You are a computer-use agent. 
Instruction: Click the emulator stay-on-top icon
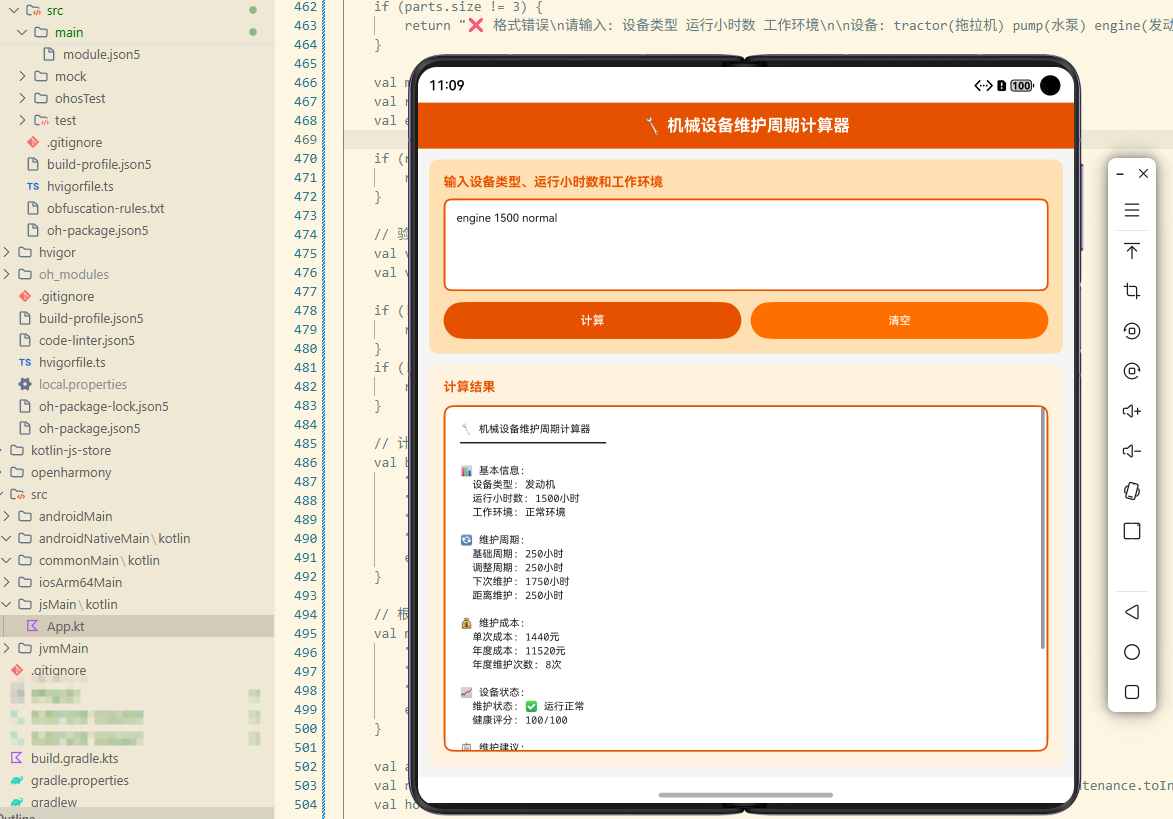coord(1132,251)
